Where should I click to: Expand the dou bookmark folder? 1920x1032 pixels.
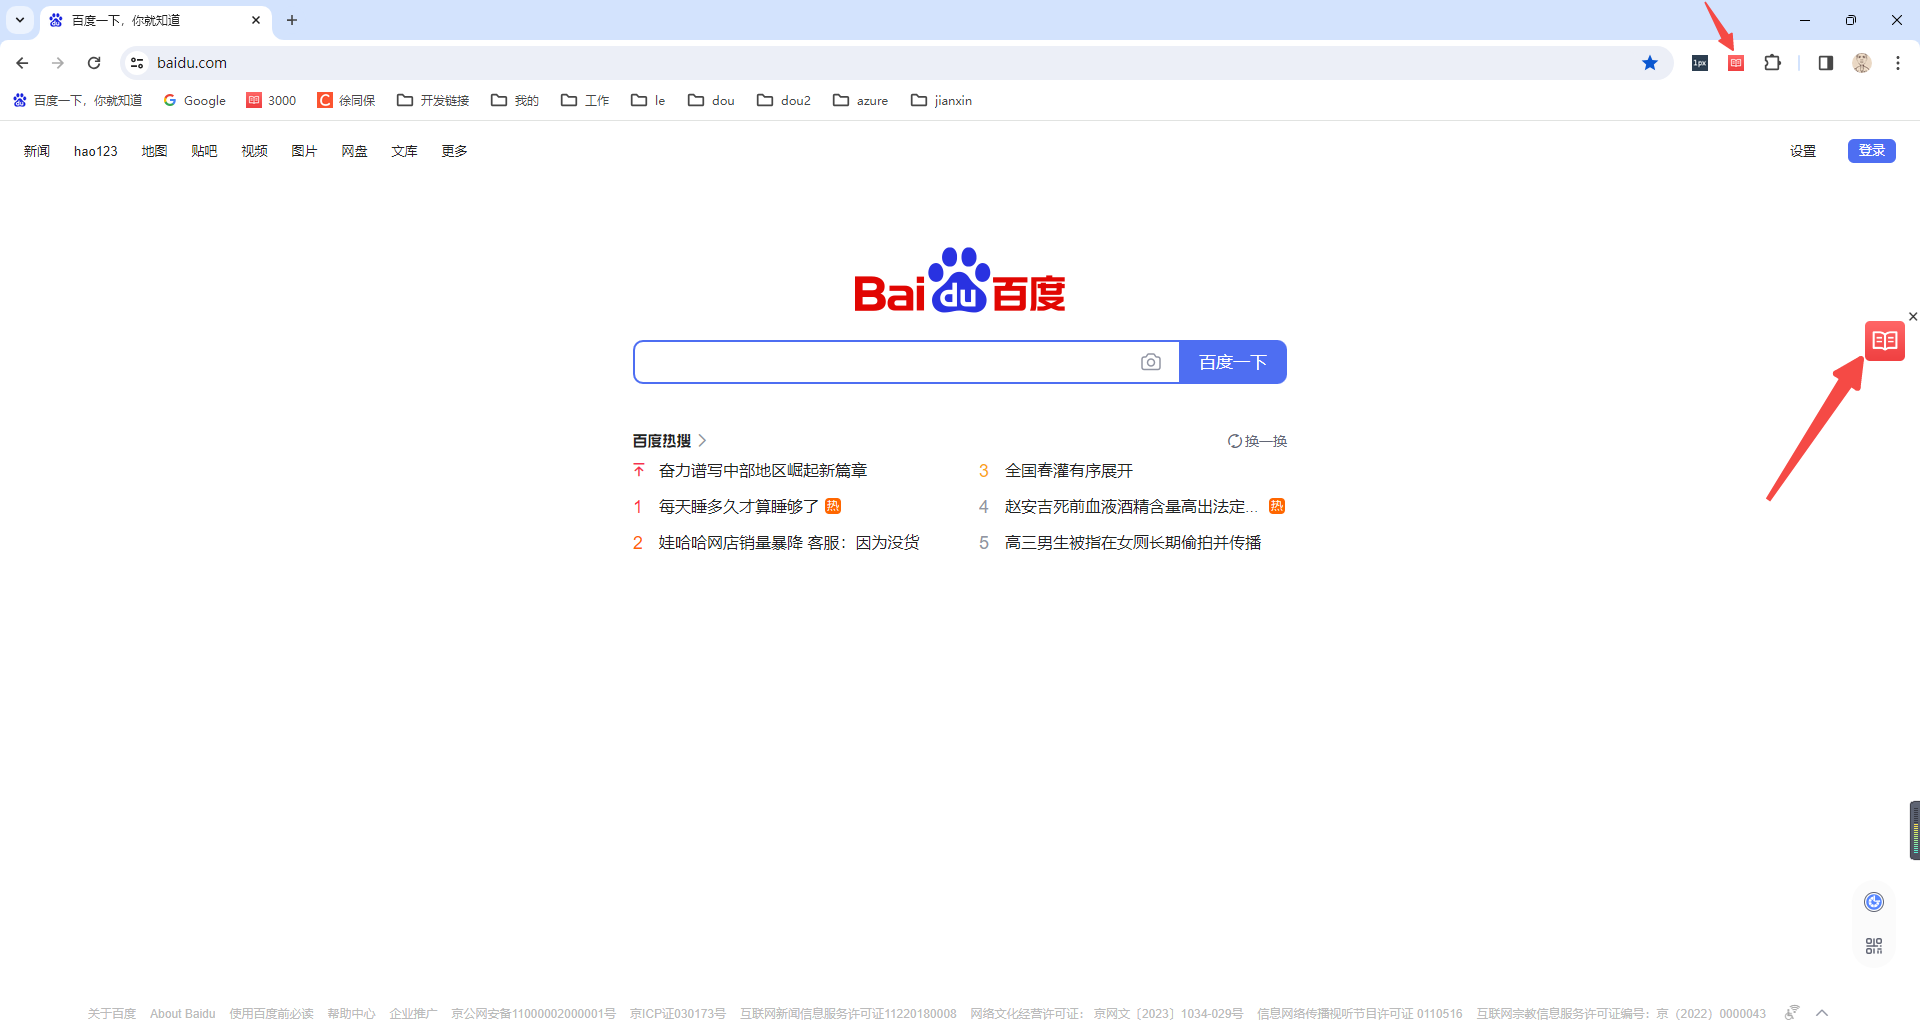pos(711,100)
